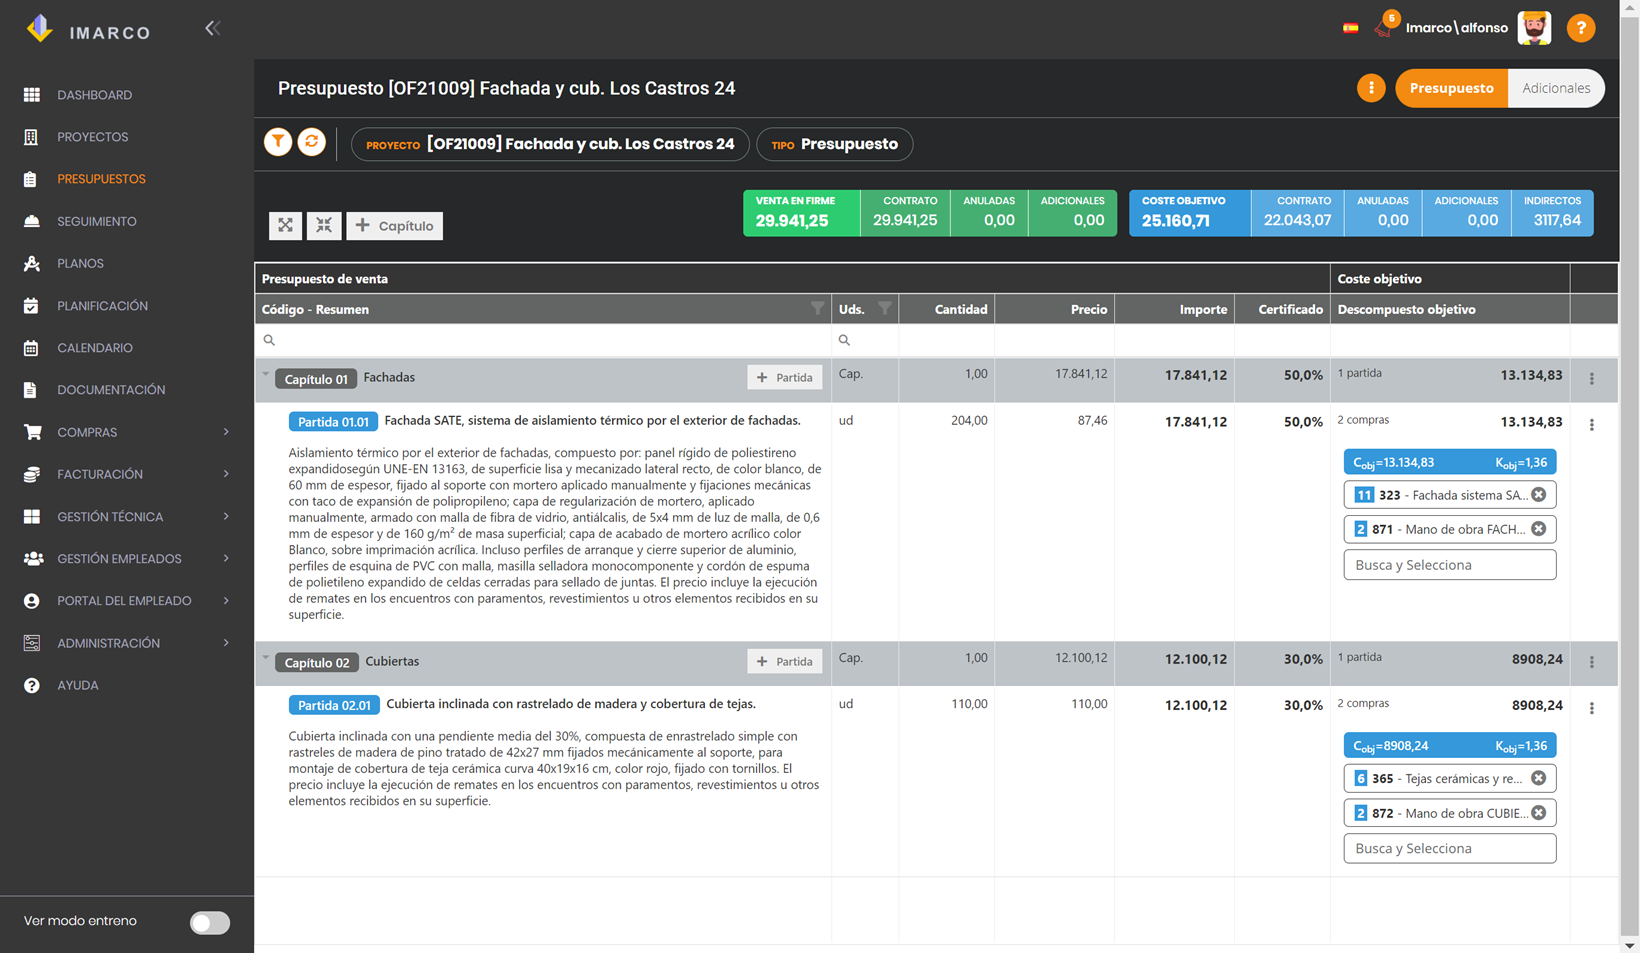Click the orange help question mark icon
Viewport: 1640px width, 953px height.
coord(1581,28)
